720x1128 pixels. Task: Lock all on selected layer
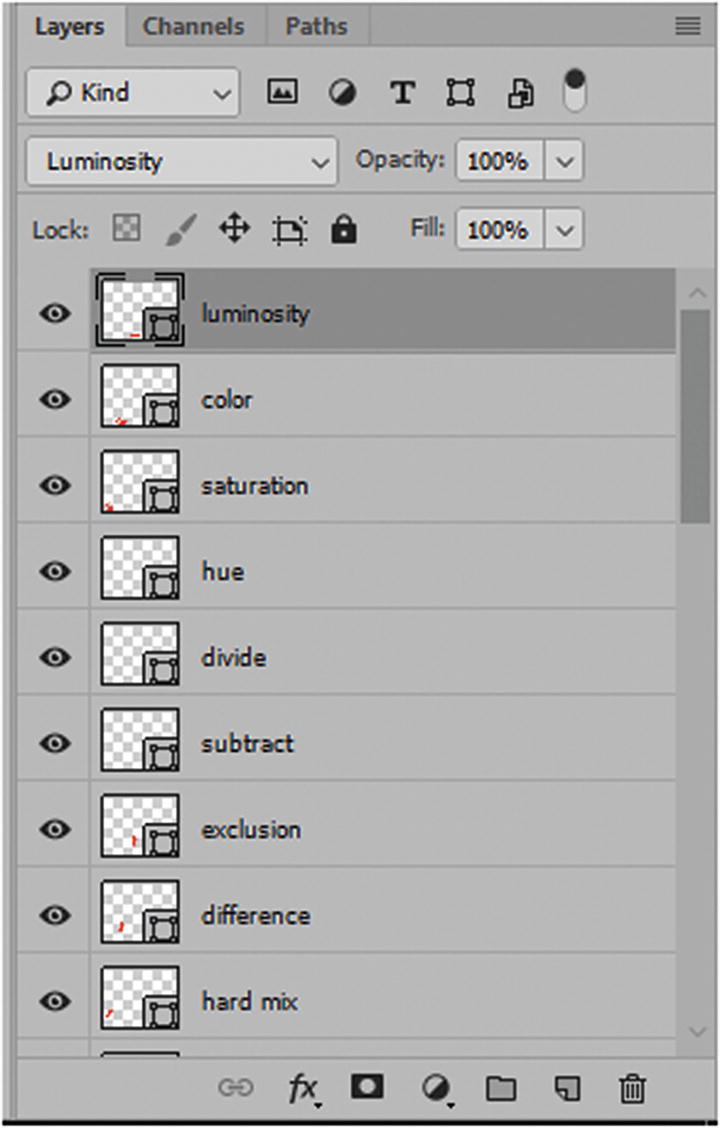point(344,231)
